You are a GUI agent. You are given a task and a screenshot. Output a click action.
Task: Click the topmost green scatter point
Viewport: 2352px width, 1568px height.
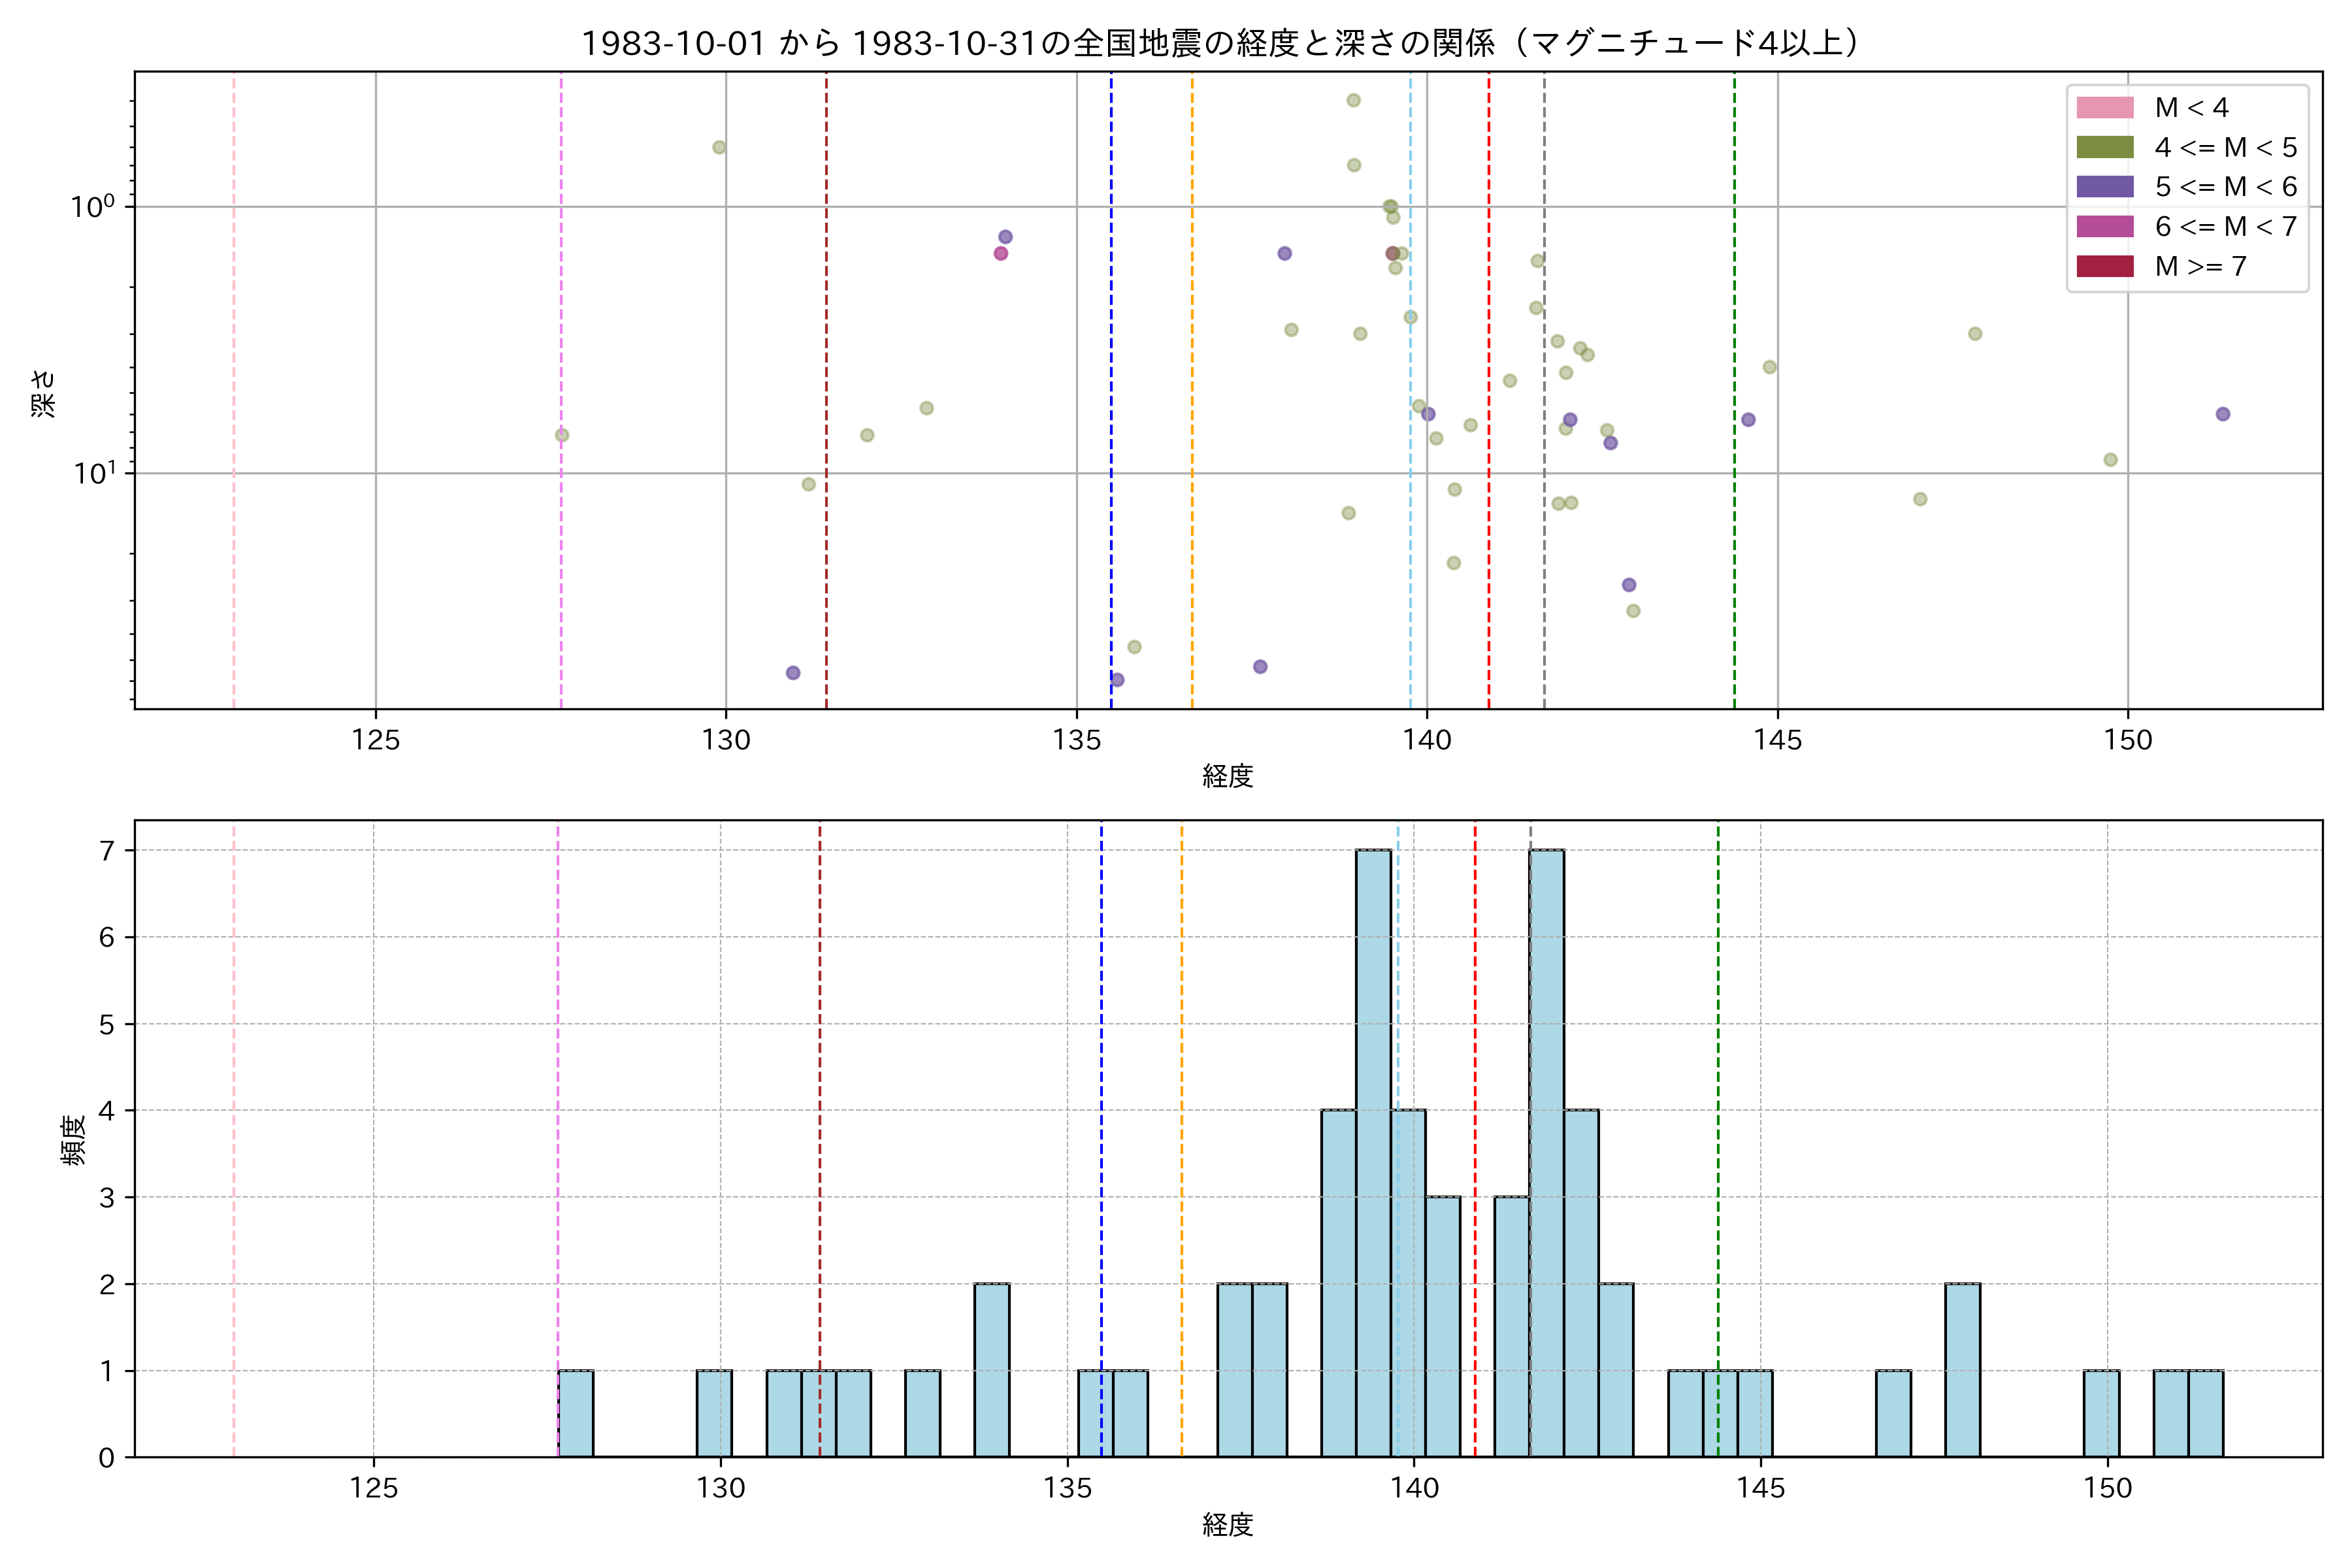pos(1353,100)
